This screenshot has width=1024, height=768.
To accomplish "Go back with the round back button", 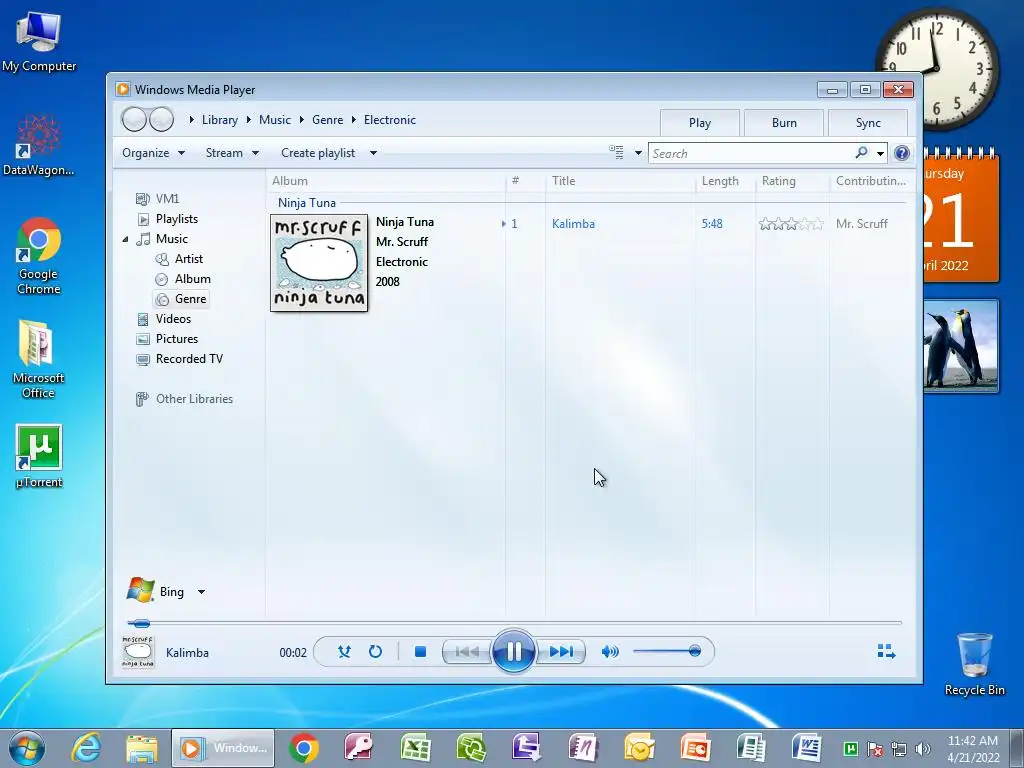I will (x=134, y=120).
